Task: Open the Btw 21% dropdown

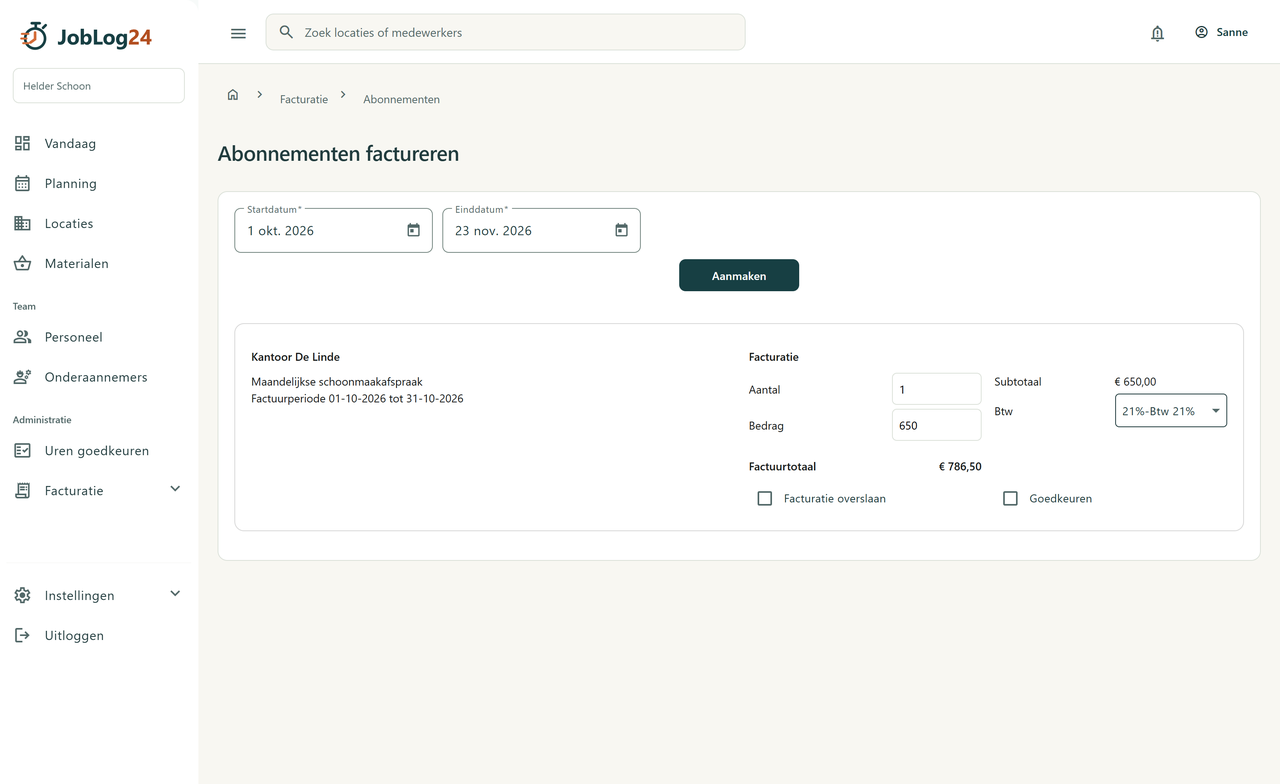Action: (x=1171, y=411)
